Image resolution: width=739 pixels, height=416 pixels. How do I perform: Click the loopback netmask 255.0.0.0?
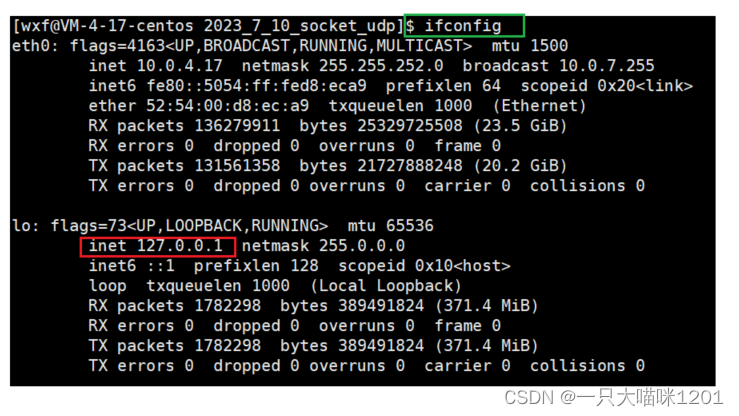(362, 246)
